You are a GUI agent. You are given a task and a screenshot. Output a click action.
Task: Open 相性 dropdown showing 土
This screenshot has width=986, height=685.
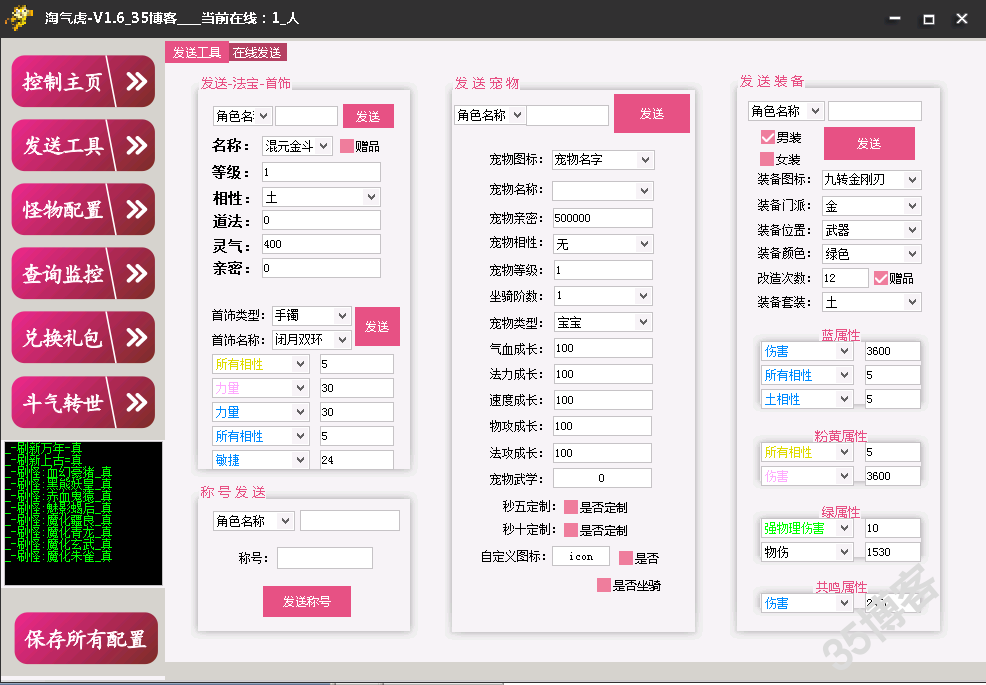click(321, 198)
